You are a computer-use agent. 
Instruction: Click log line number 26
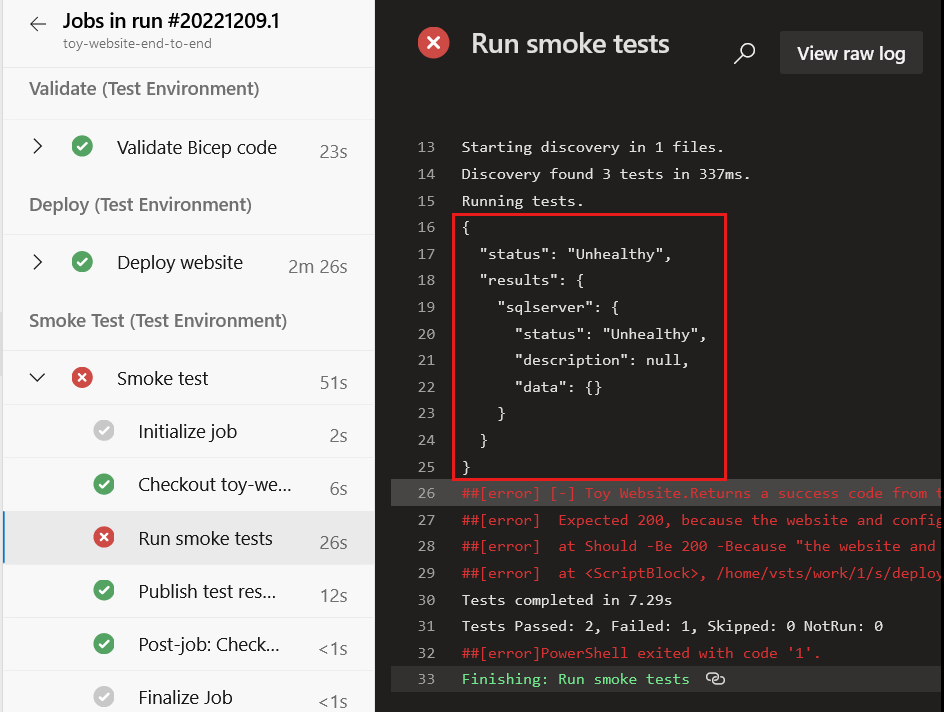[426, 494]
